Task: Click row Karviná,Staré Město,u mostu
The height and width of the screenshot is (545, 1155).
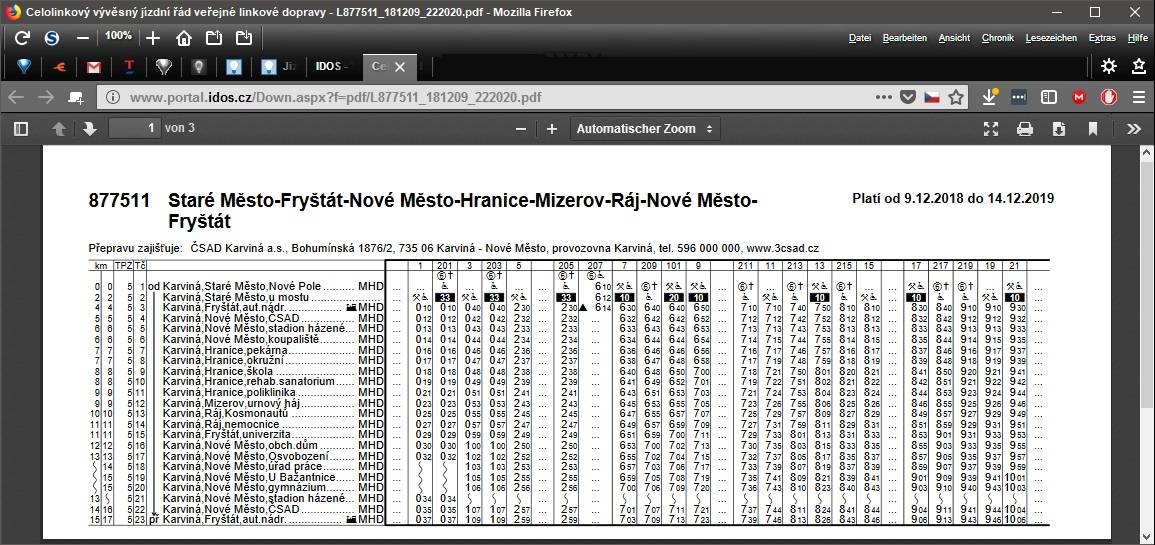Action: [x=567, y=298]
